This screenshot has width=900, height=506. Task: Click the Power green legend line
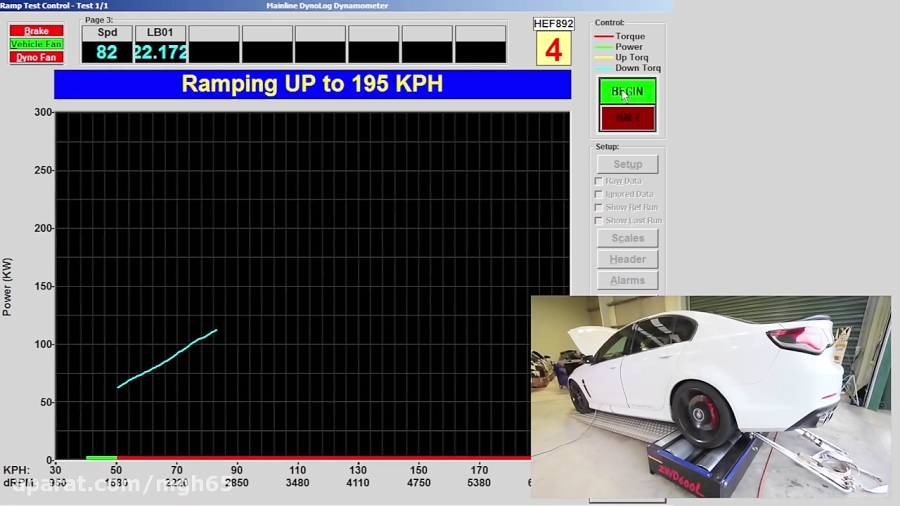coord(604,47)
